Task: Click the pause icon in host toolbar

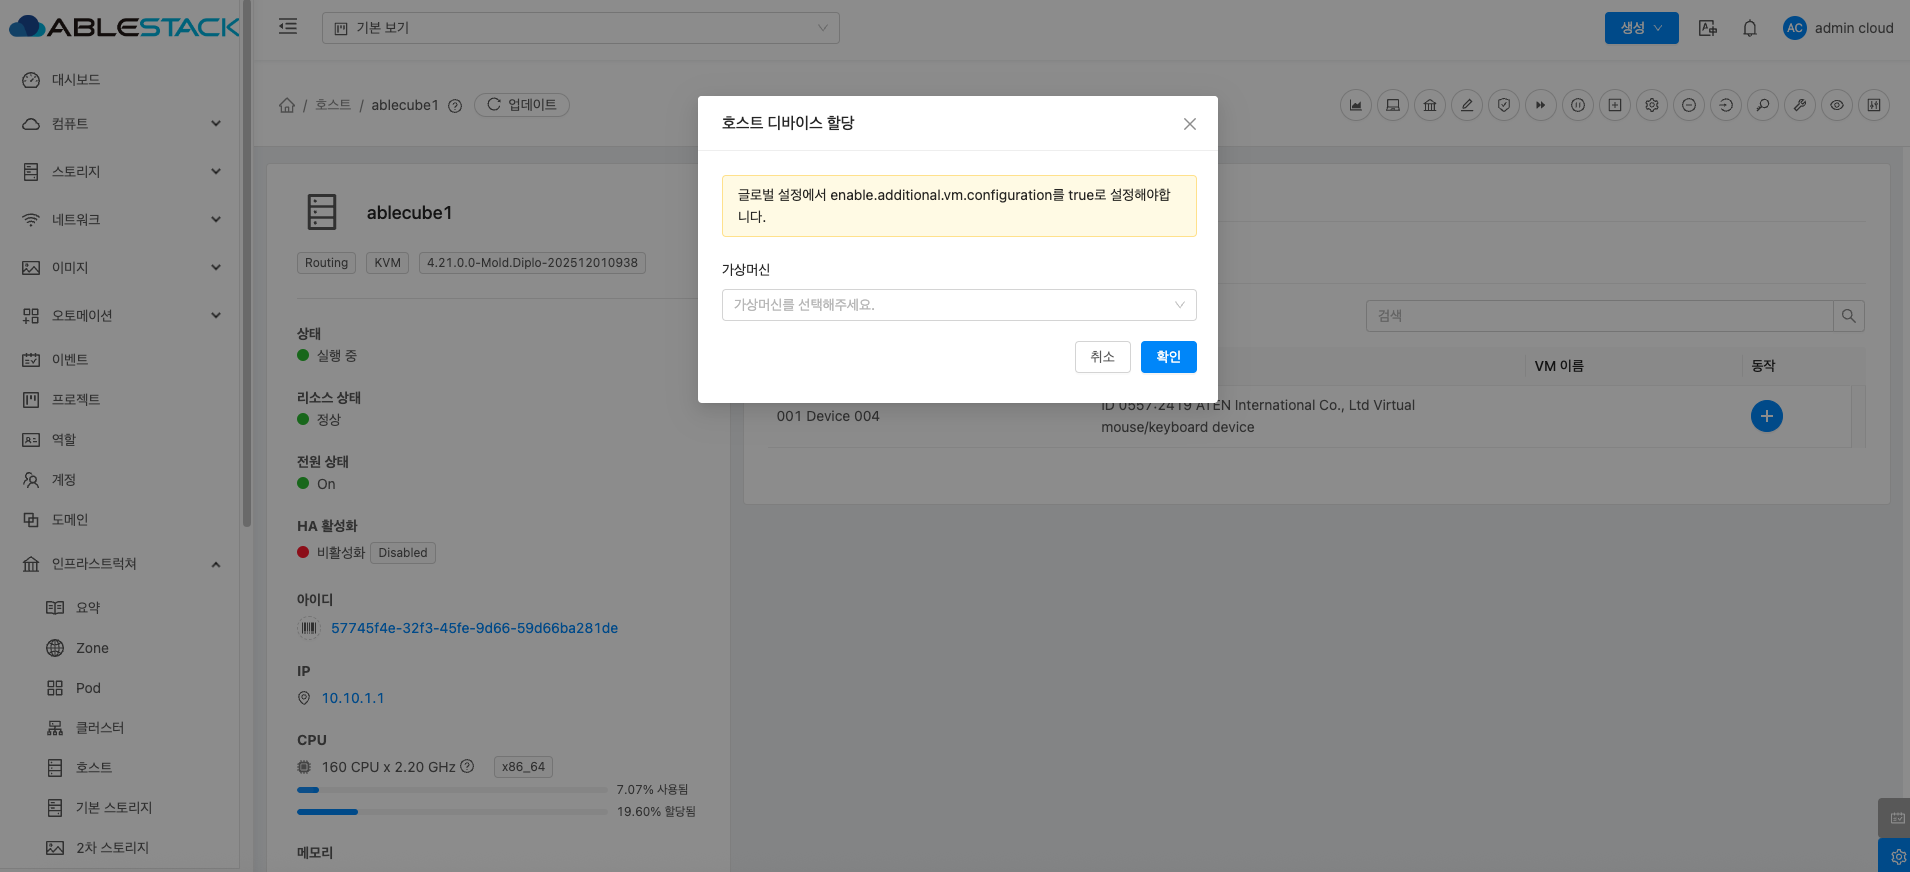Action: (x=1578, y=105)
